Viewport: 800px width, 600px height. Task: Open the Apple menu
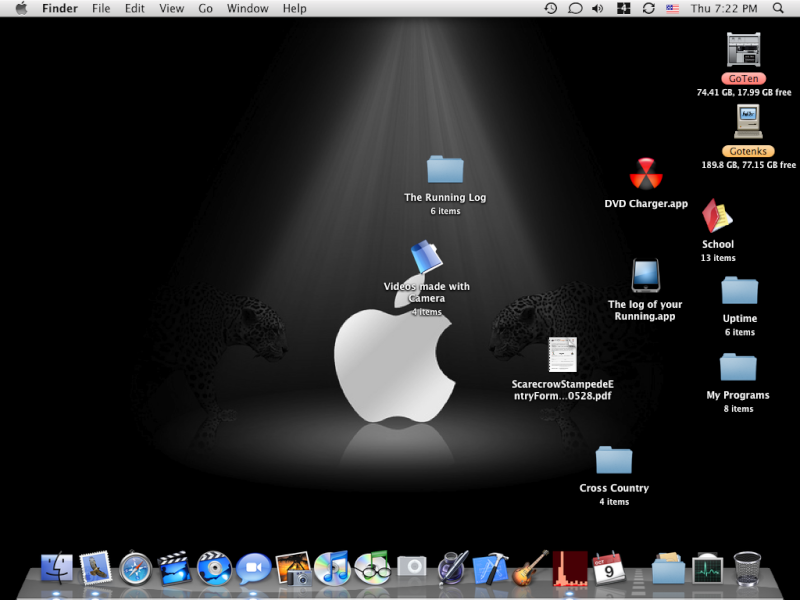pos(21,8)
